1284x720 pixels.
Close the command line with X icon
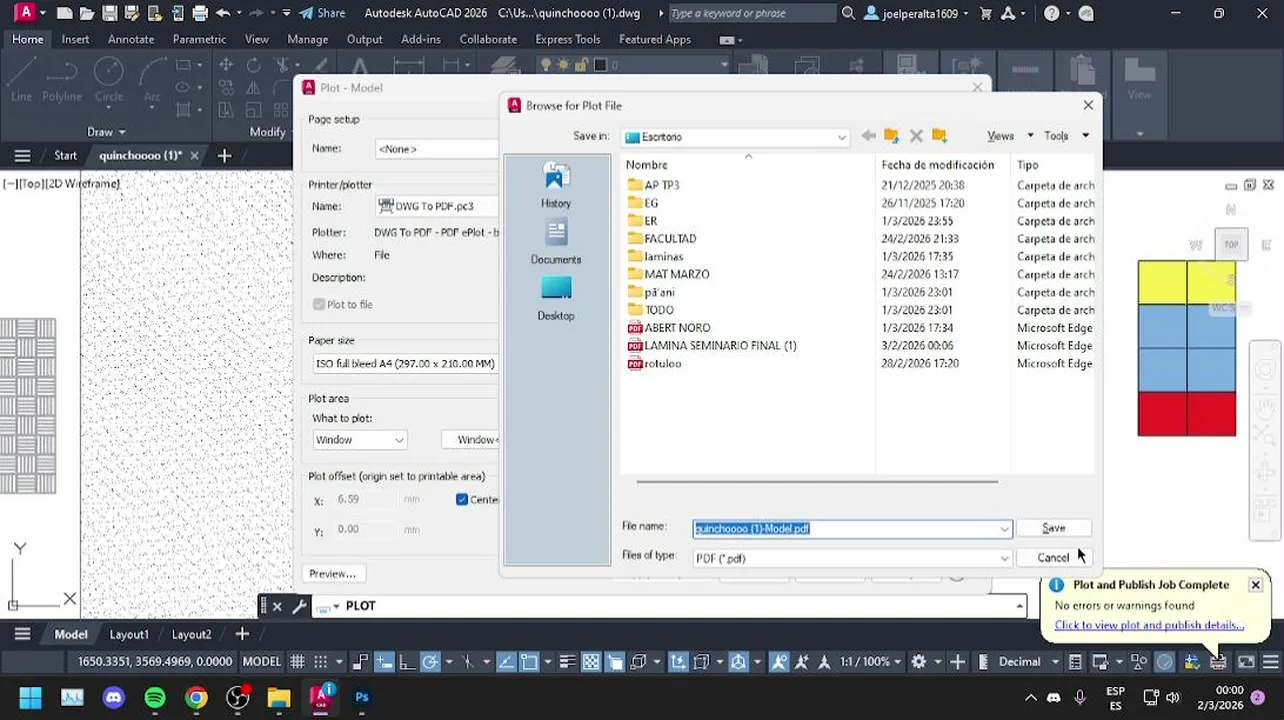point(278,606)
